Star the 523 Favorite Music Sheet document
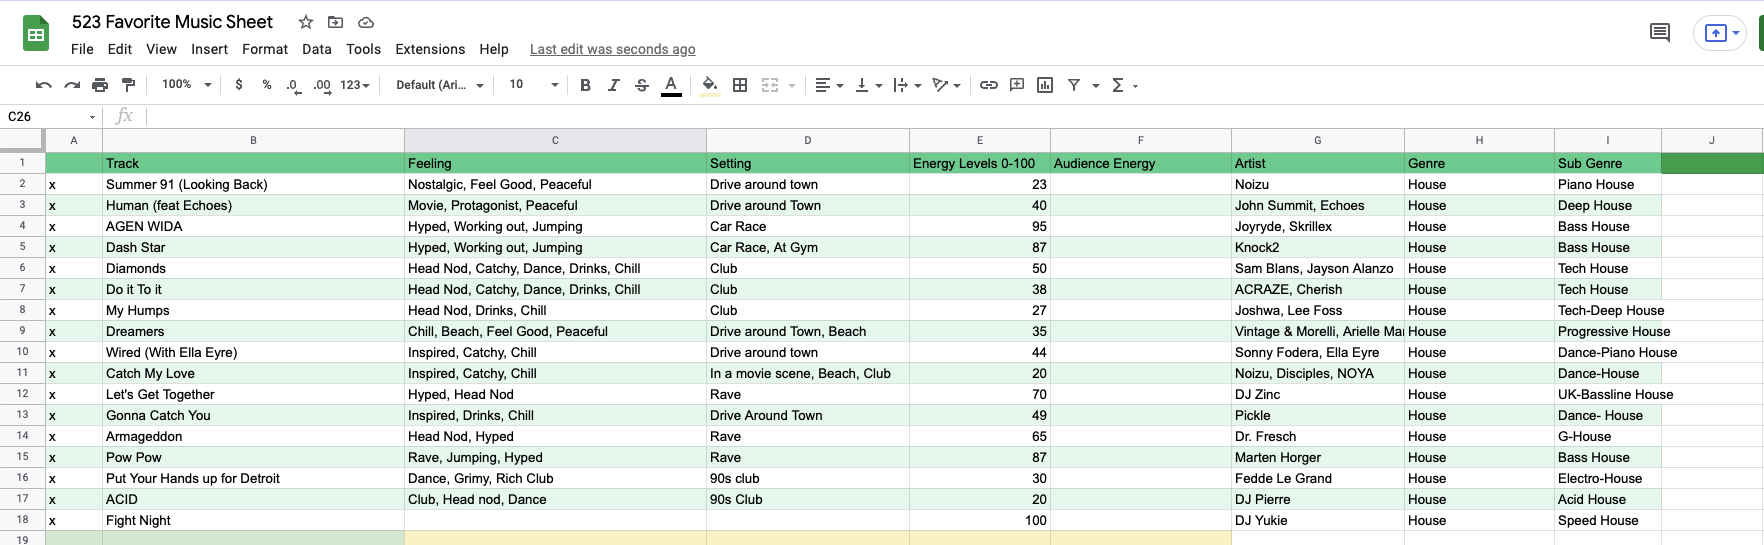 coord(306,22)
